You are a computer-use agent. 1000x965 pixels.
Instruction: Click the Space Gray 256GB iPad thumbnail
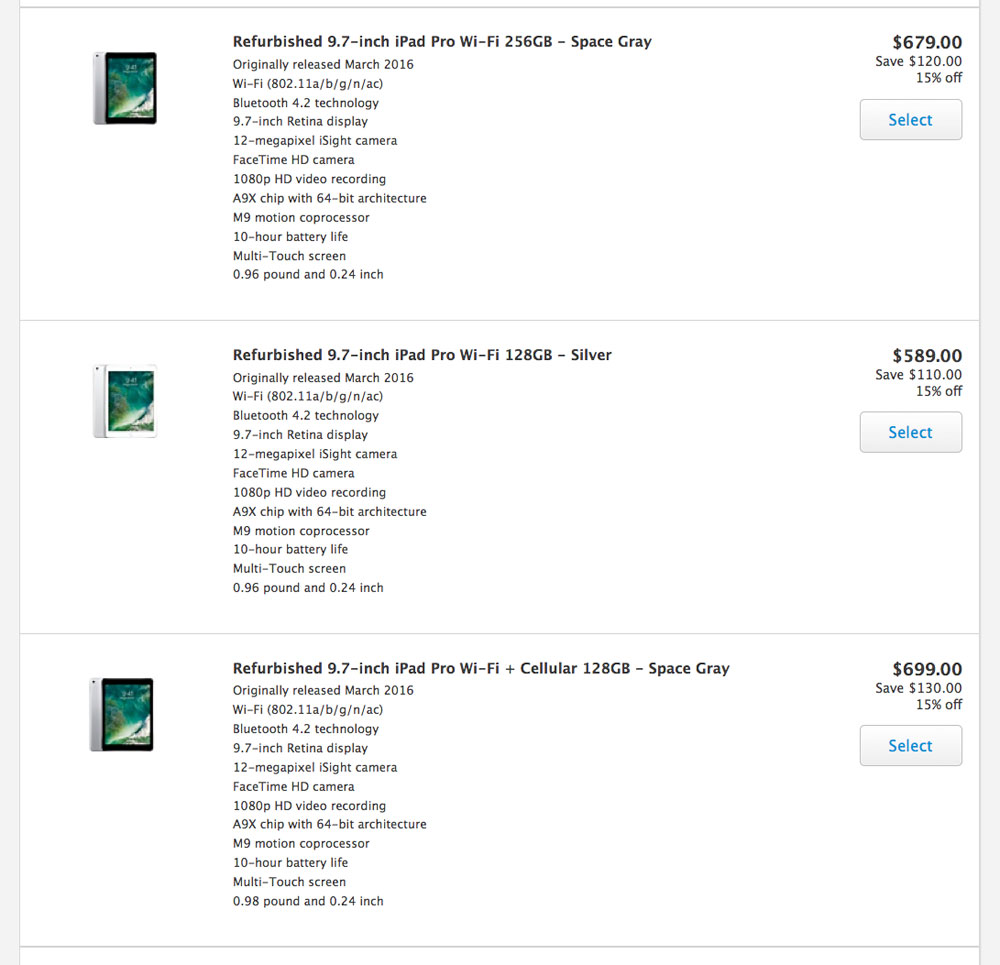click(124, 88)
